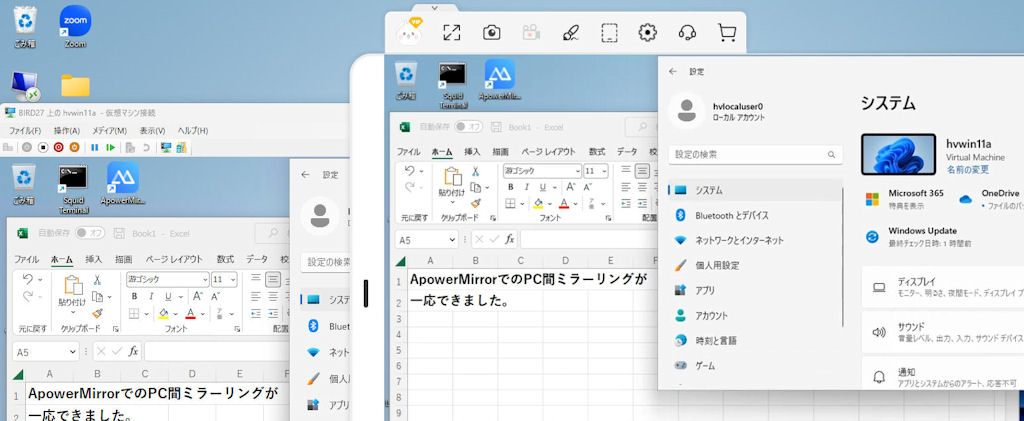Image resolution: width=1024 pixels, height=421 pixels.
Task: Open ApowerMirror shortcut in the mirrored desktop
Action: point(500,81)
